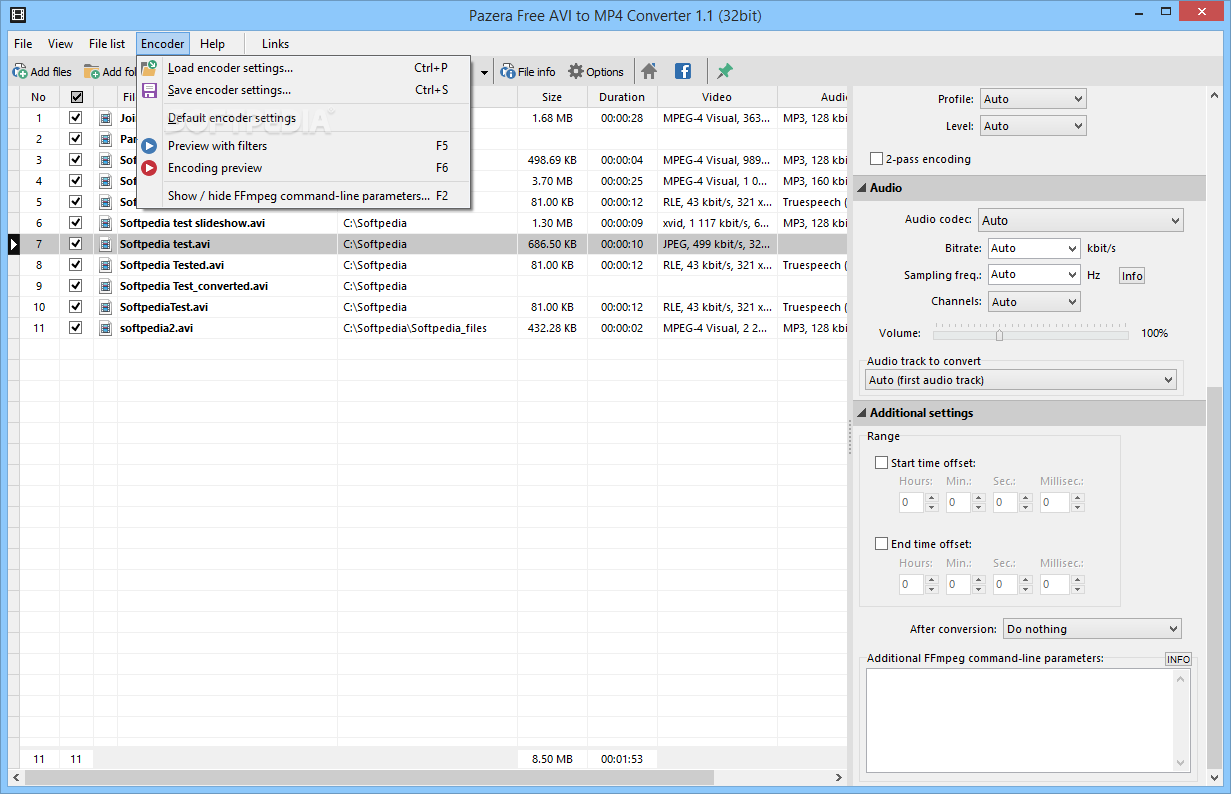
Task: Click the film icon in title bar
Action: (18, 15)
